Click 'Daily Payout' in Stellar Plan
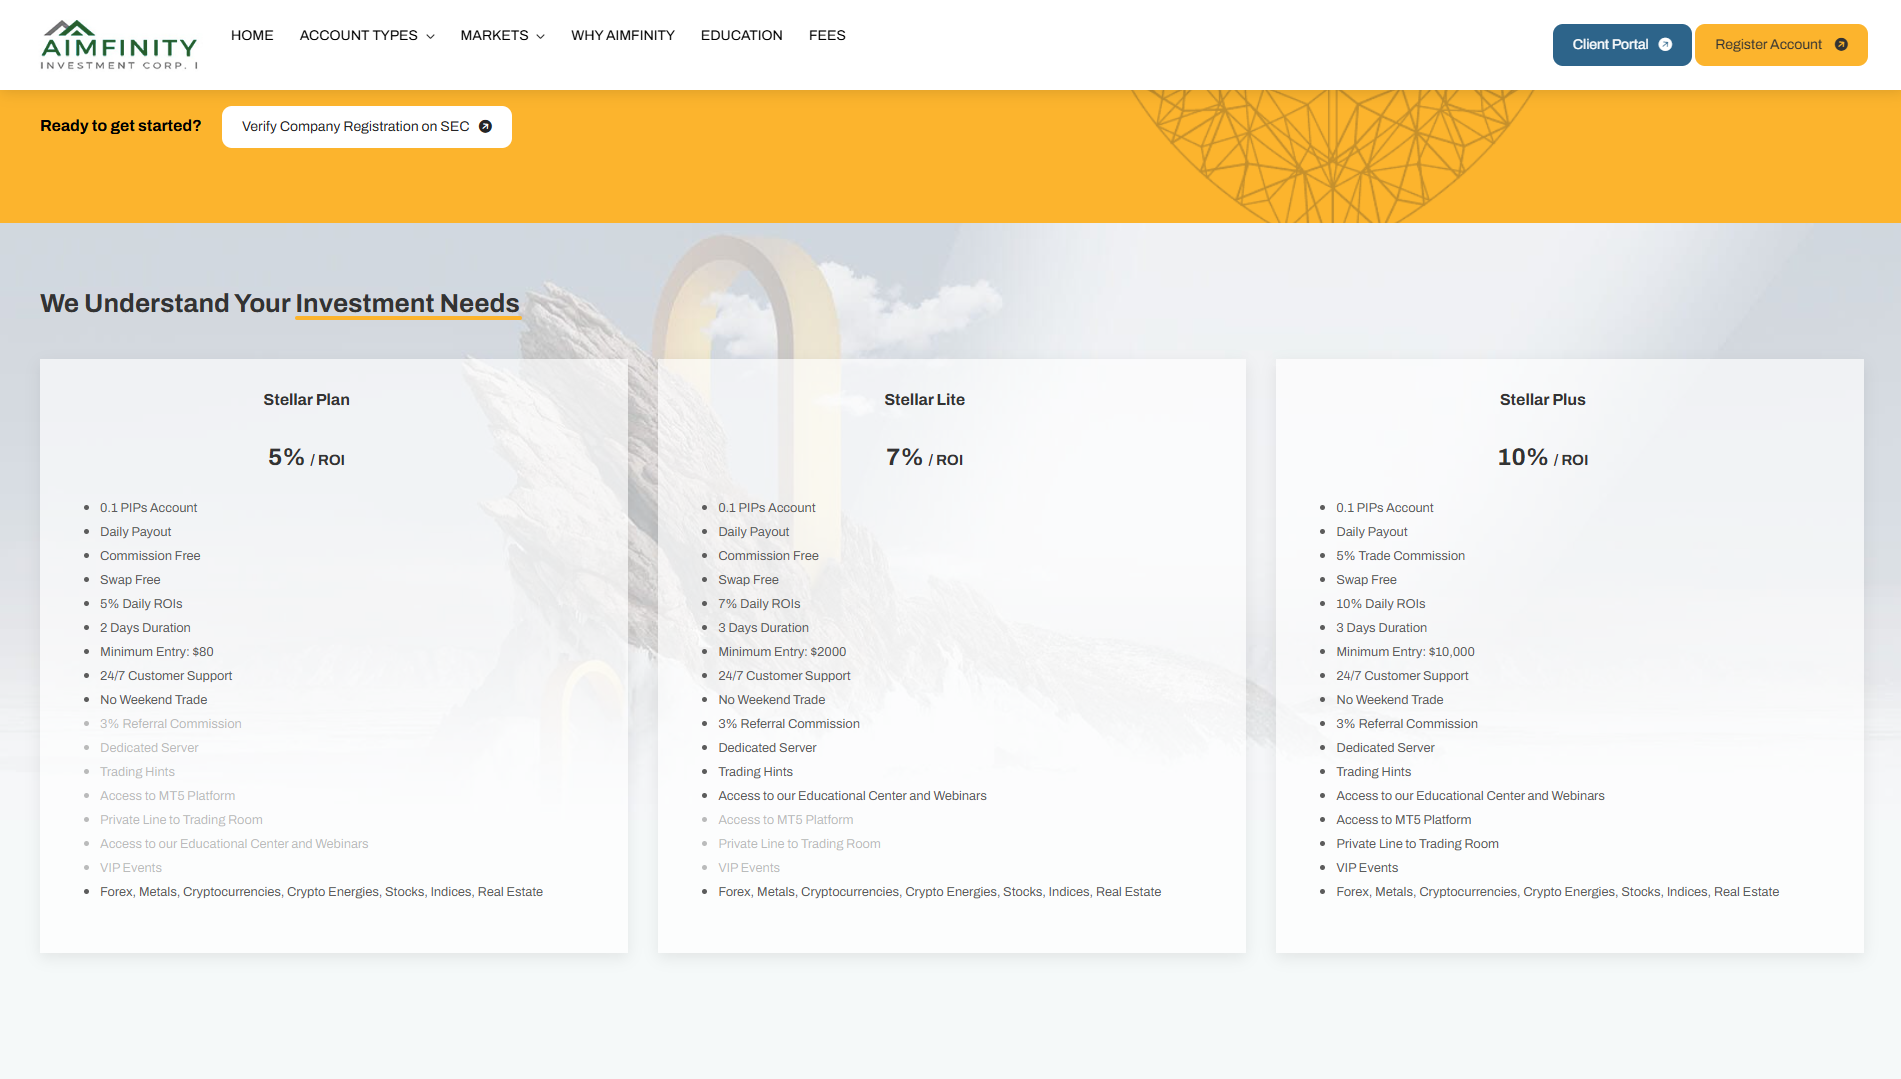The image size is (1901, 1079). point(135,532)
